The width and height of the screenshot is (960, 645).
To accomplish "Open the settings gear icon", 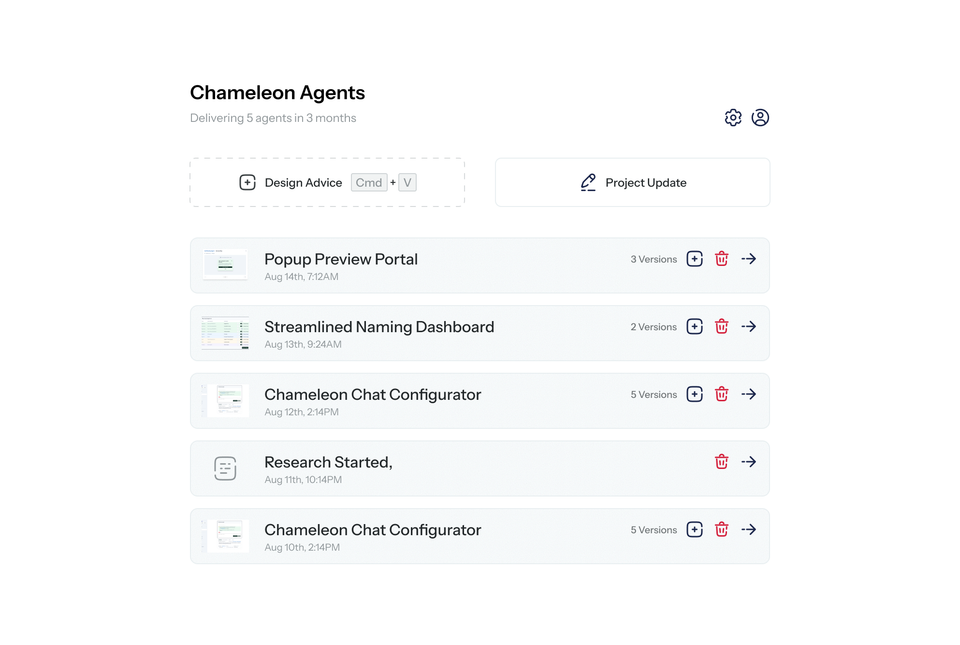I will point(733,117).
